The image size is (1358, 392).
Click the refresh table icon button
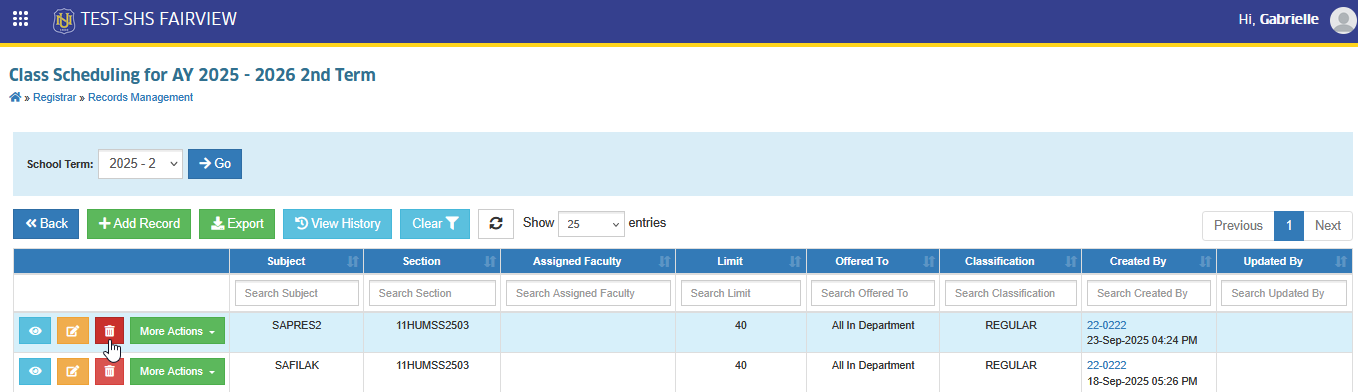(x=495, y=224)
